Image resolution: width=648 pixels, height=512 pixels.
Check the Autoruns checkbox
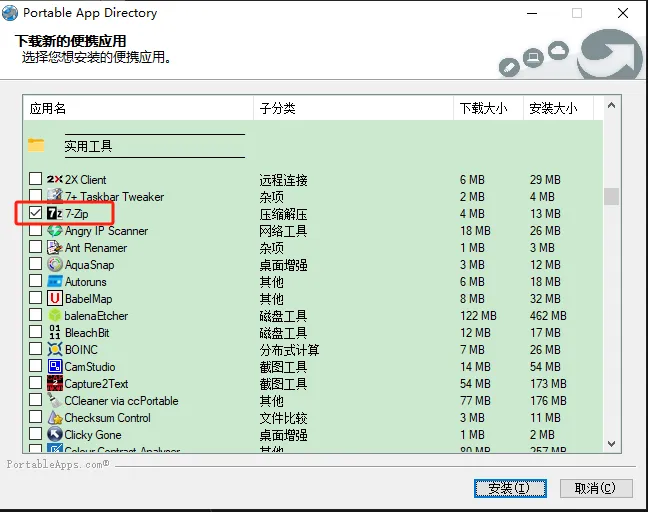[36, 281]
